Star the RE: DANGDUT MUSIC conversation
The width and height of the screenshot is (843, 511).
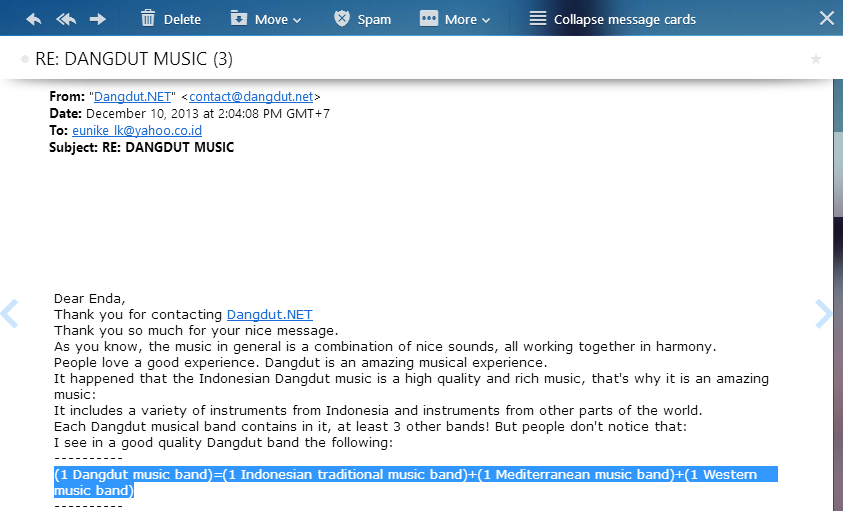(816, 59)
